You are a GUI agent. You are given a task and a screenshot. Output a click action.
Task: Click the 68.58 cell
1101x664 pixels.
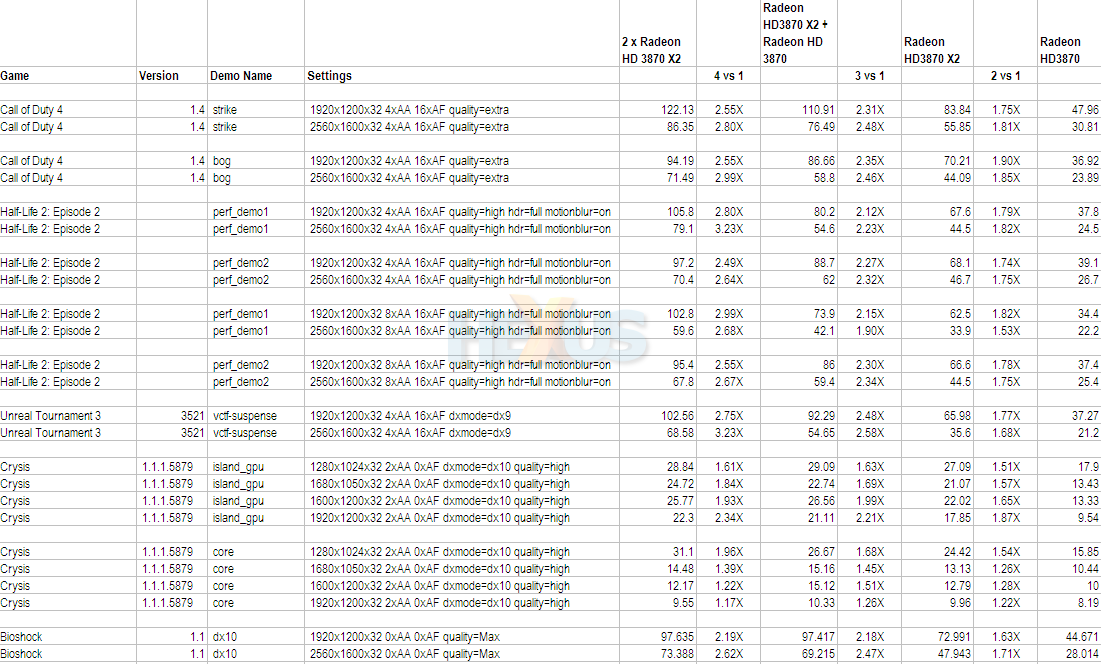coord(657,433)
